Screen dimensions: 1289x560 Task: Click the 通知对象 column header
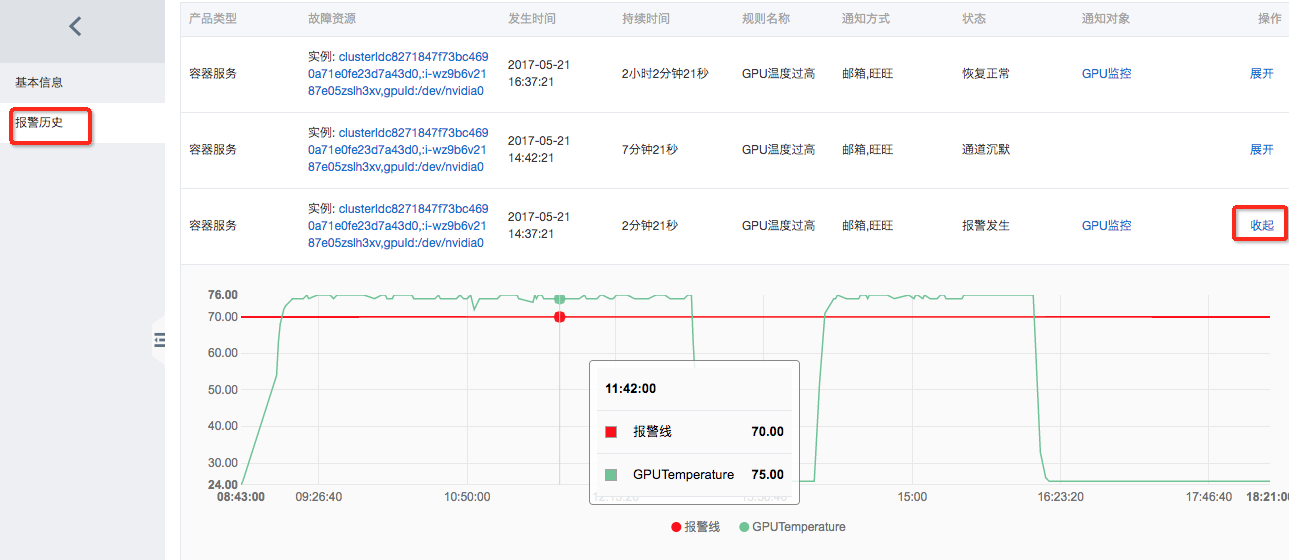pyautogui.click(x=1106, y=19)
